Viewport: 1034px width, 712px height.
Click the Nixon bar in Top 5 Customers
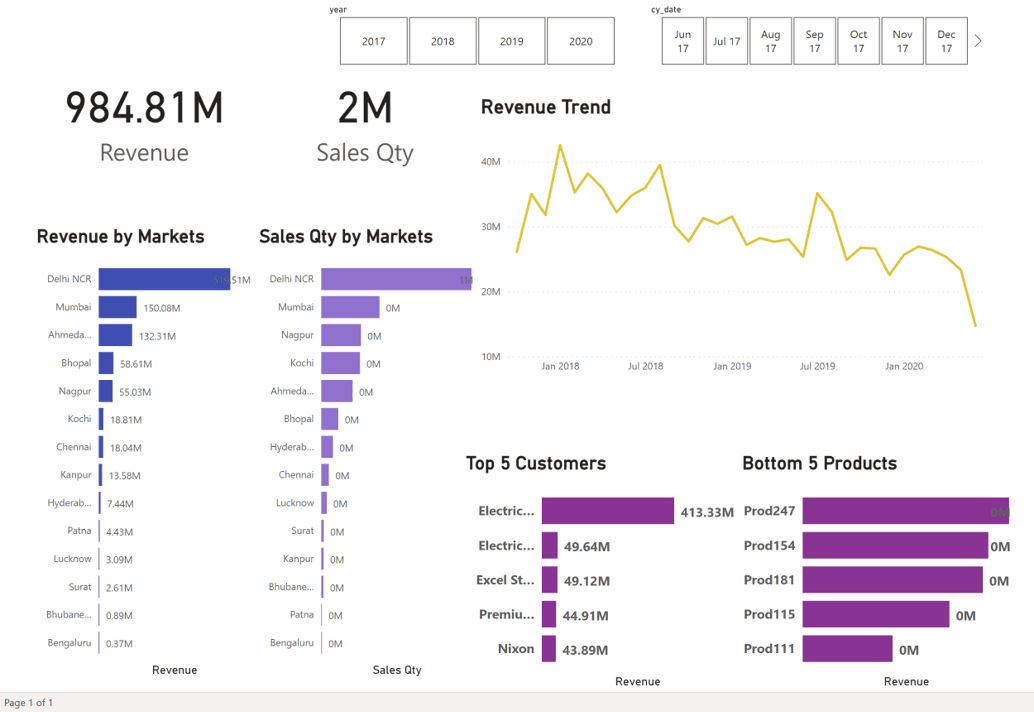tap(548, 648)
